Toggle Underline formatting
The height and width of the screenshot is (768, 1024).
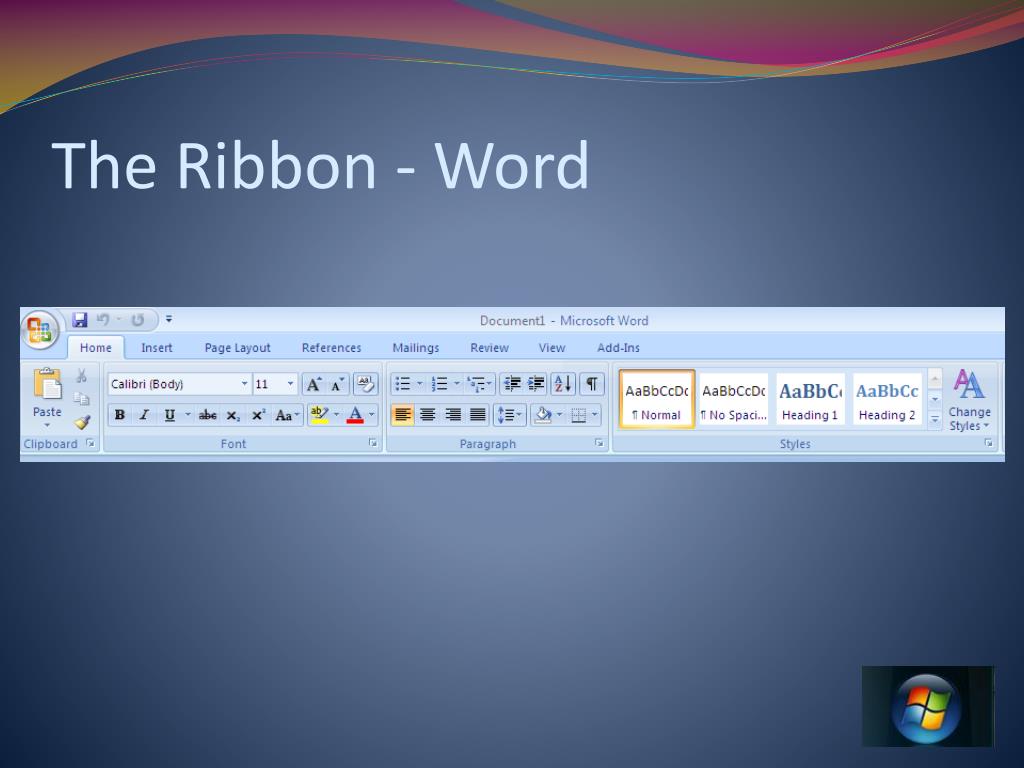click(169, 415)
